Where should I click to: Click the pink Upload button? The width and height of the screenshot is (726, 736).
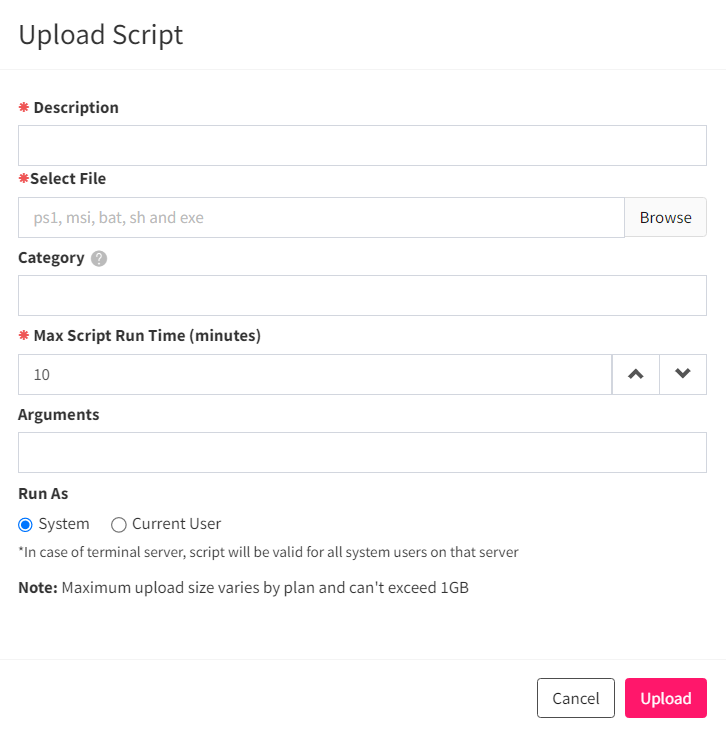tap(665, 698)
